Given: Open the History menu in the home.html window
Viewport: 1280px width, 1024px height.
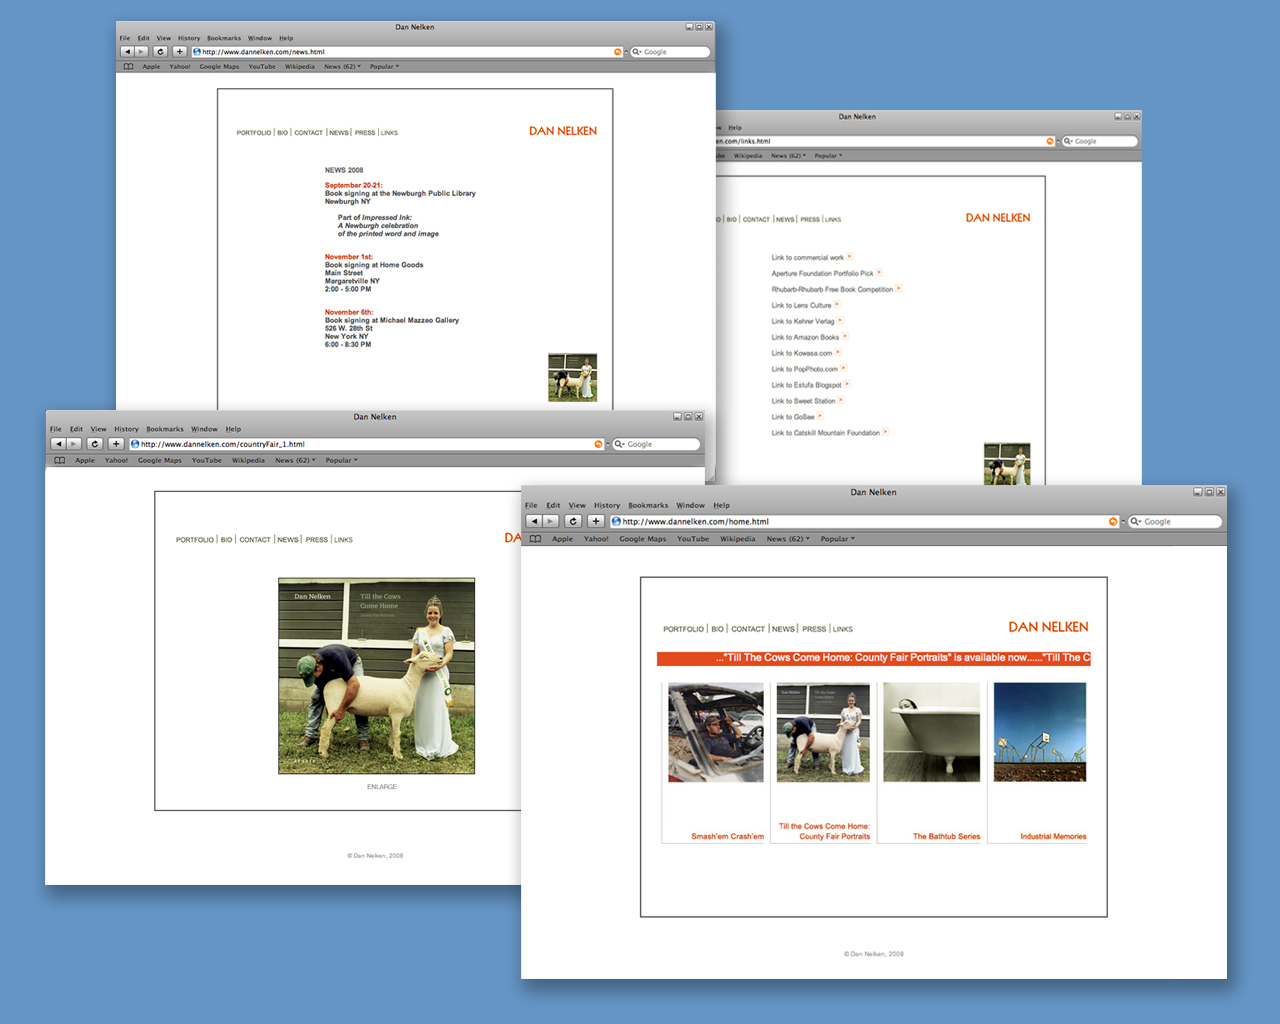Looking at the screenshot, I should pos(606,505).
